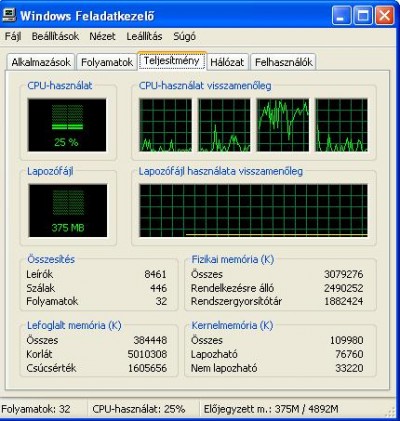
Task: Select the Teljesítmény tab
Action: (x=172, y=61)
